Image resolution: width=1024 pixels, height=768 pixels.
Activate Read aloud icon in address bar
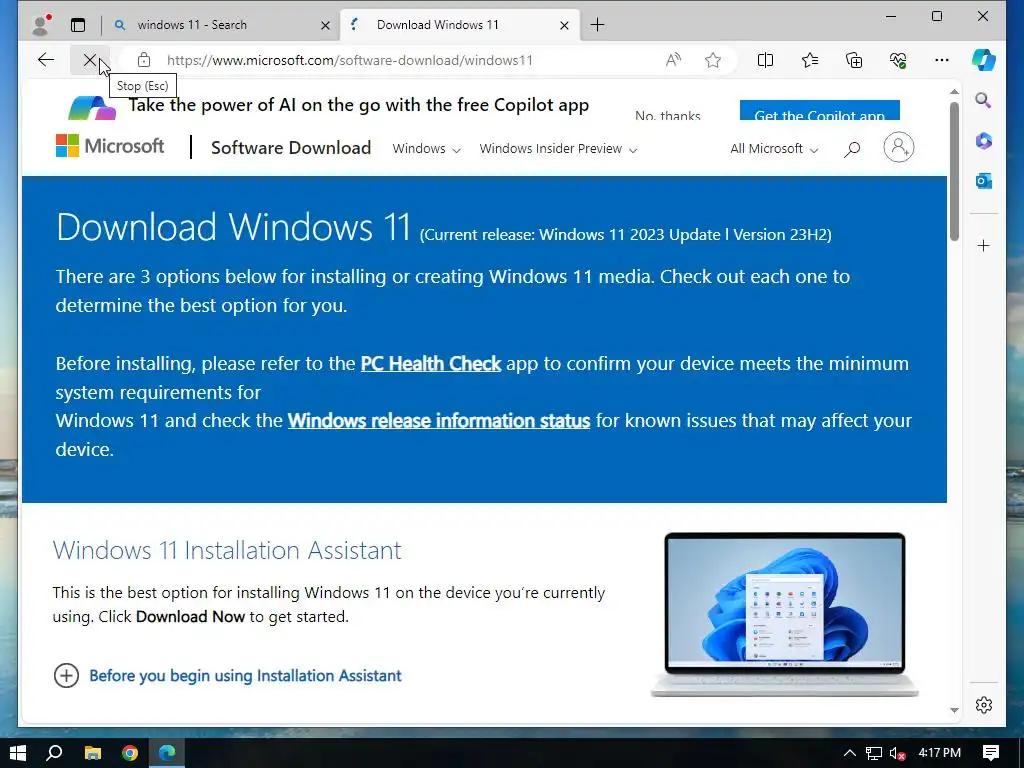[673, 60]
